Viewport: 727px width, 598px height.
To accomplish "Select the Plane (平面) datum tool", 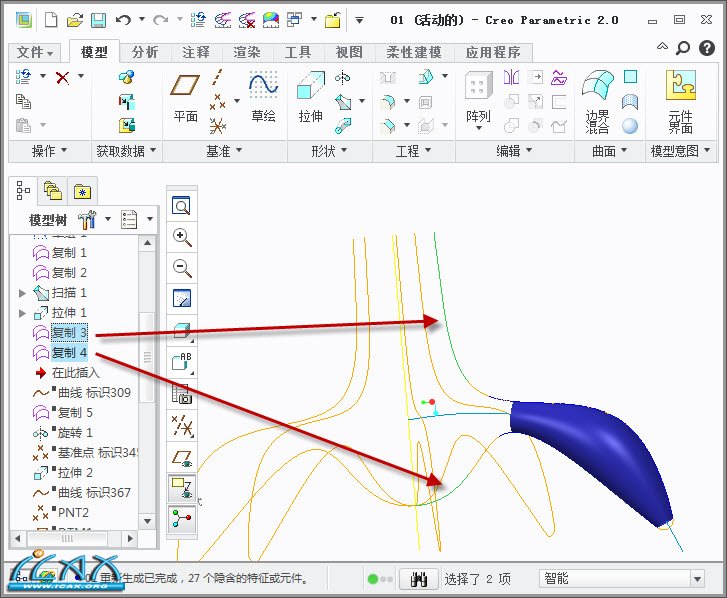I will pos(185,98).
